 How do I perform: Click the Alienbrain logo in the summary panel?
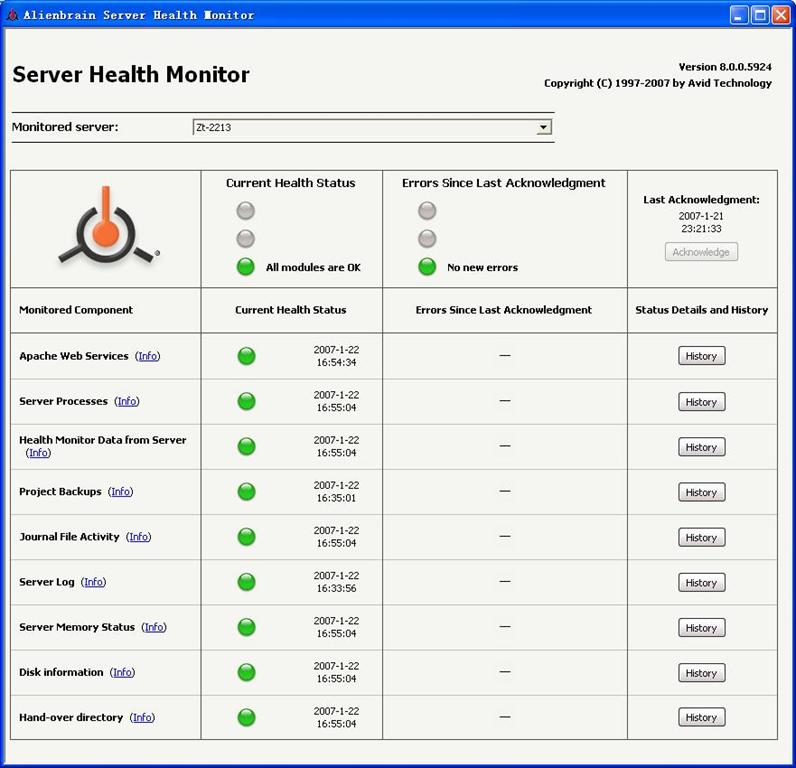coord(108,225)
